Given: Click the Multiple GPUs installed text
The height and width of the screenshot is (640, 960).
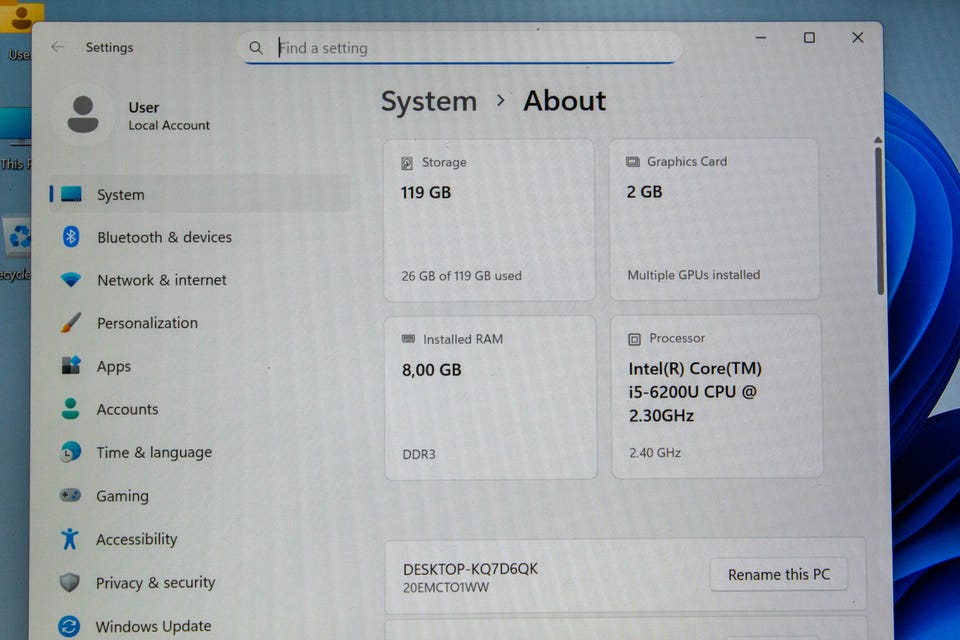Looking at the screenshot, I should [x=694, y=275].
